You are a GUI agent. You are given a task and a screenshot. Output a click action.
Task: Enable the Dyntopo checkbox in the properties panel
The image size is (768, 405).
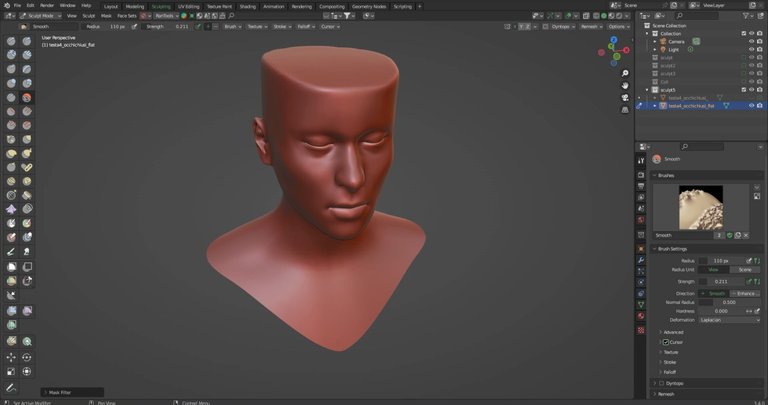[661, 383]
